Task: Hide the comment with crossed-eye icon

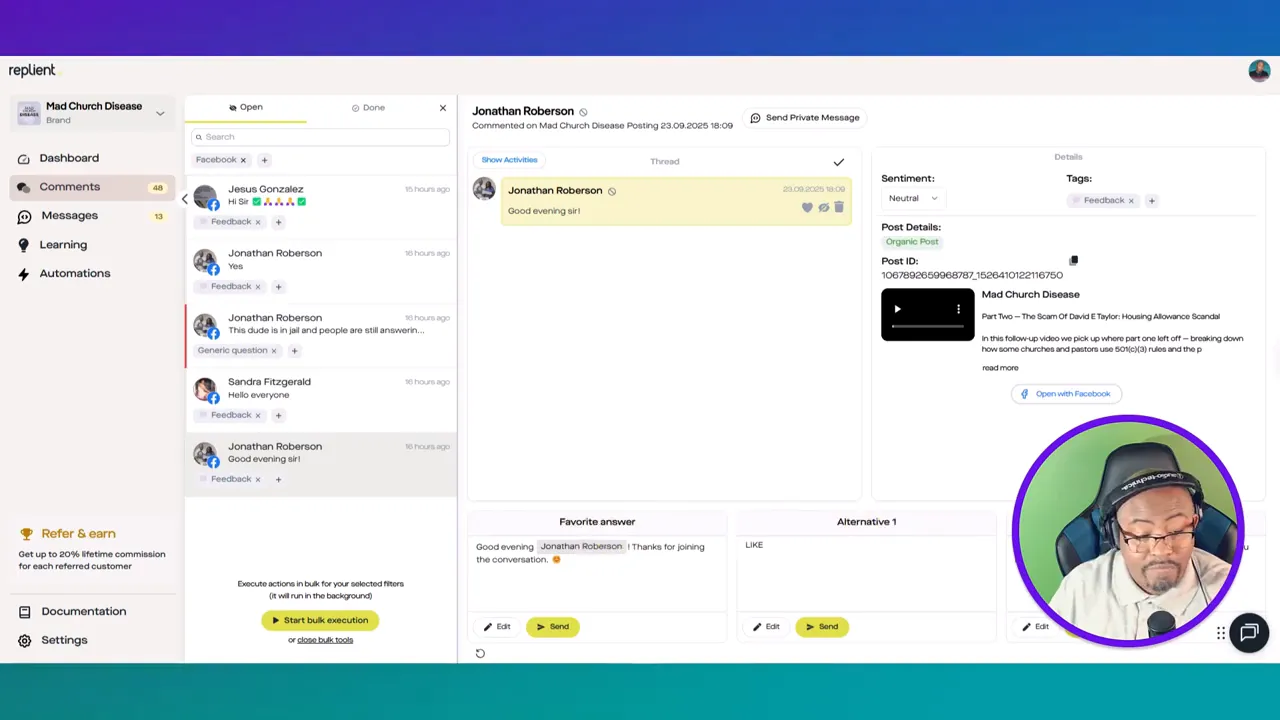Action: click(x=824, y=208)
